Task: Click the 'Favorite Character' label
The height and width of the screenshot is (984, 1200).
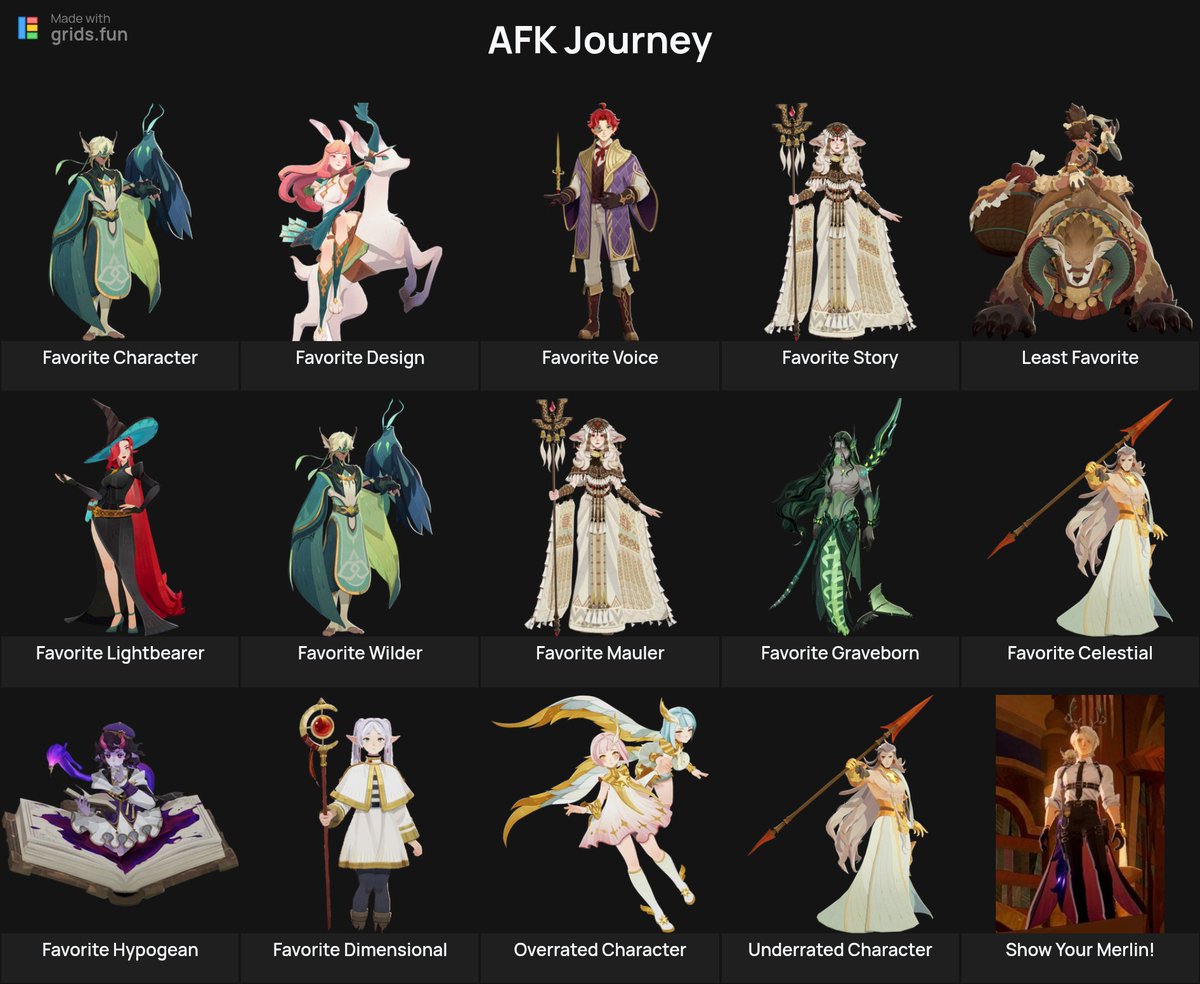Action: coord(120,358)
